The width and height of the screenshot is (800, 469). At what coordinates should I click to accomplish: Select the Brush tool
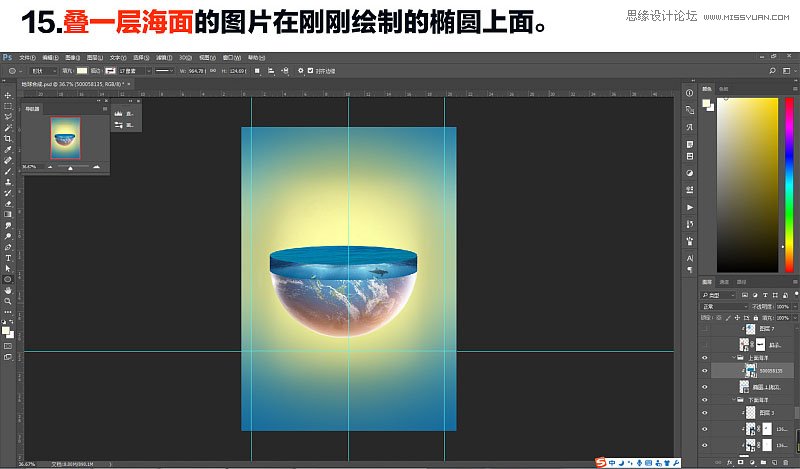tap(8, 171)
